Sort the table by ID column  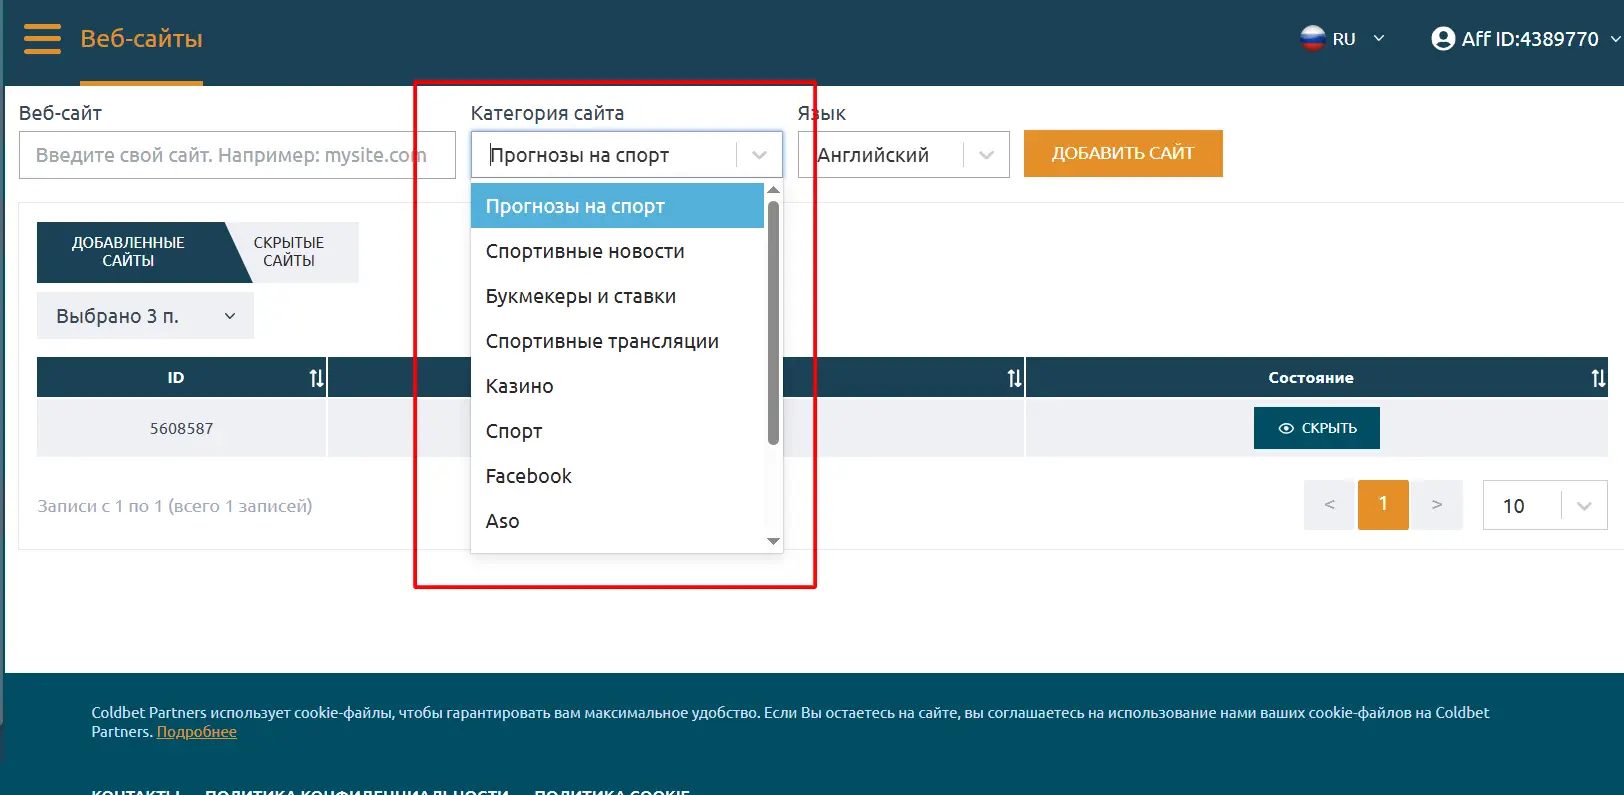pyautogui.click(x=316, y=378)
